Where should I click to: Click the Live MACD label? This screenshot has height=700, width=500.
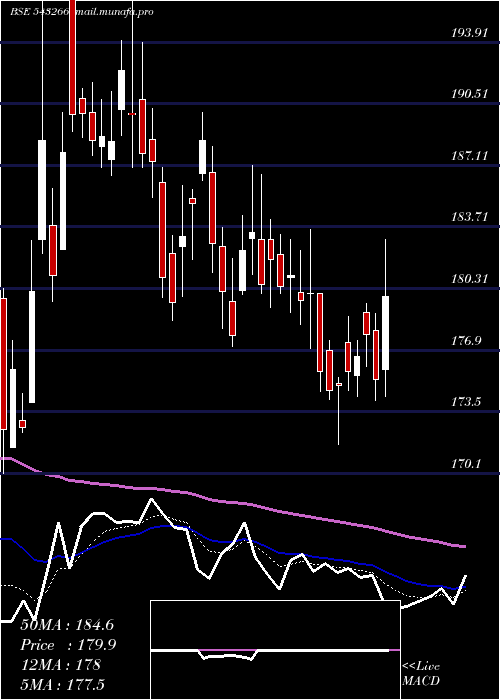click(x=421, y=673)
